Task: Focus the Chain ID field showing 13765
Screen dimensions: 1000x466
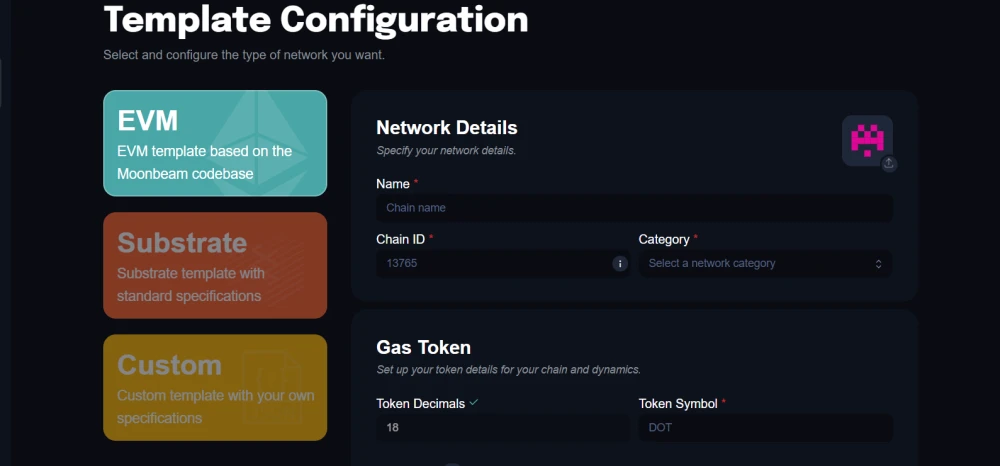Action: pos(503,263)
